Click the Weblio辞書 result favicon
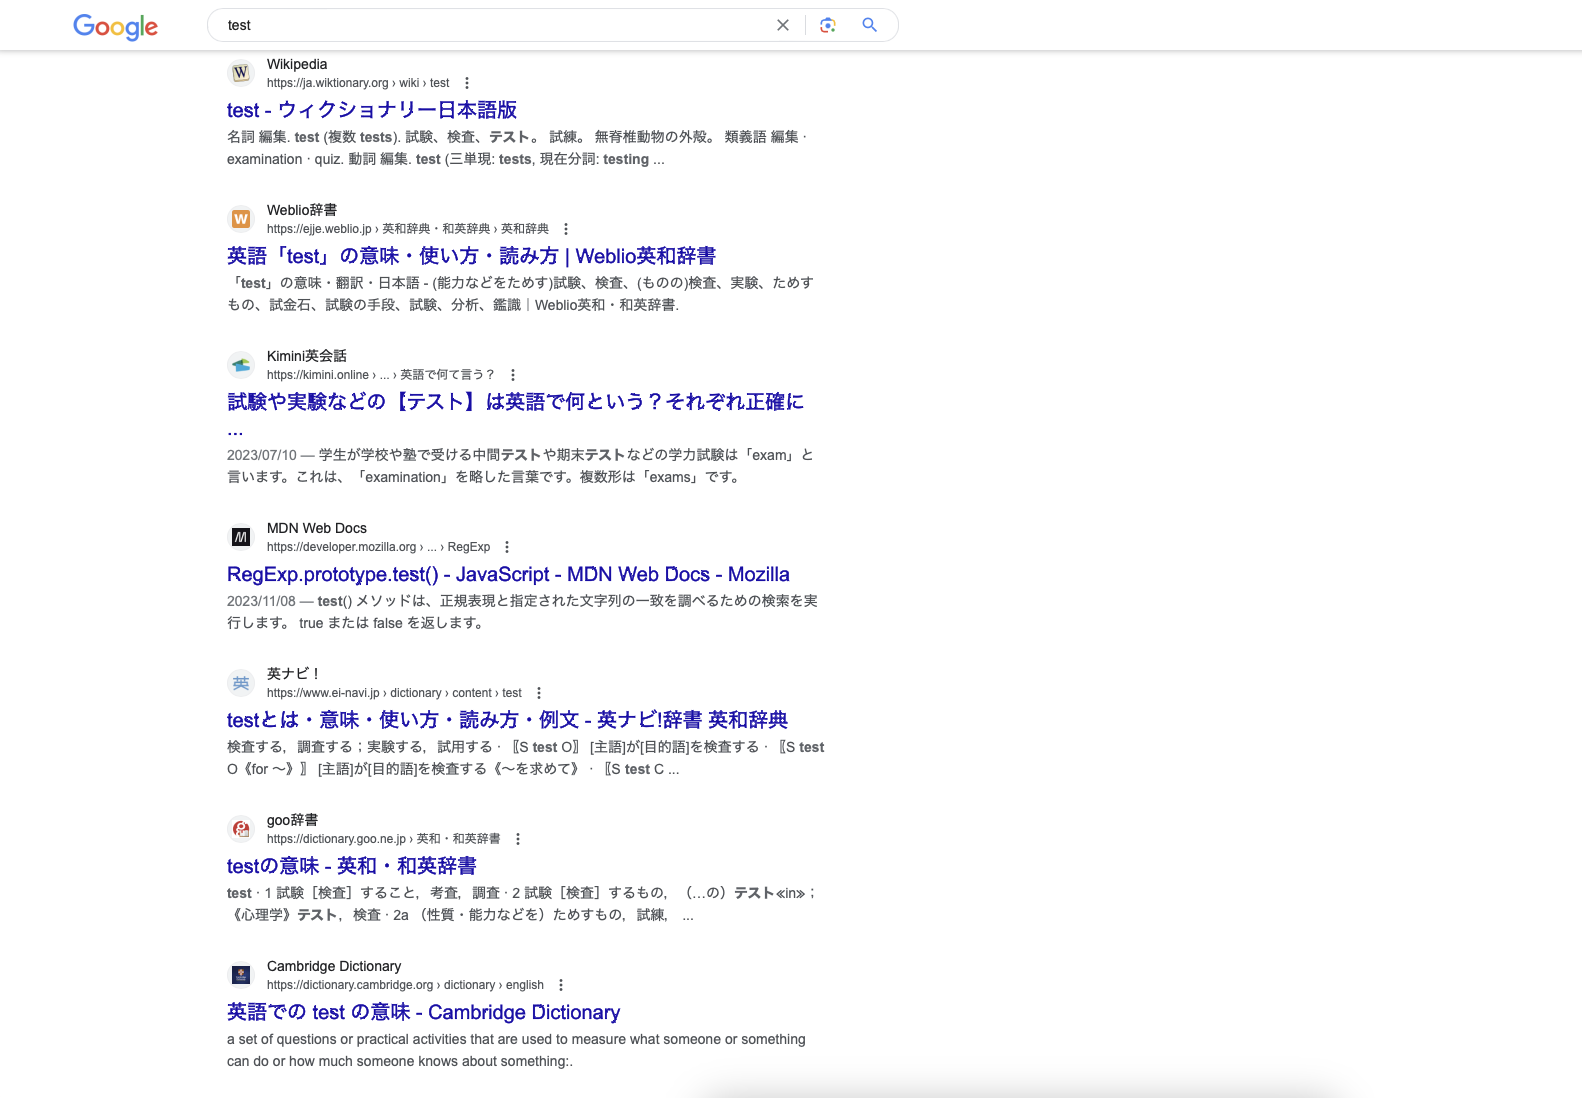Image resolution: width=1582 pixels, height=1098 pixels. click(x=241, y=219)
